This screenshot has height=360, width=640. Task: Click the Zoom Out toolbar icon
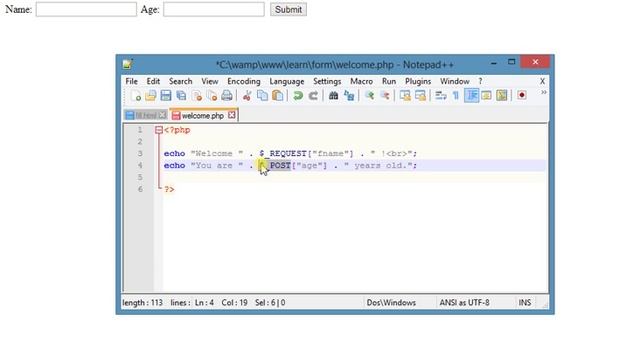click(x=384, y=96)
